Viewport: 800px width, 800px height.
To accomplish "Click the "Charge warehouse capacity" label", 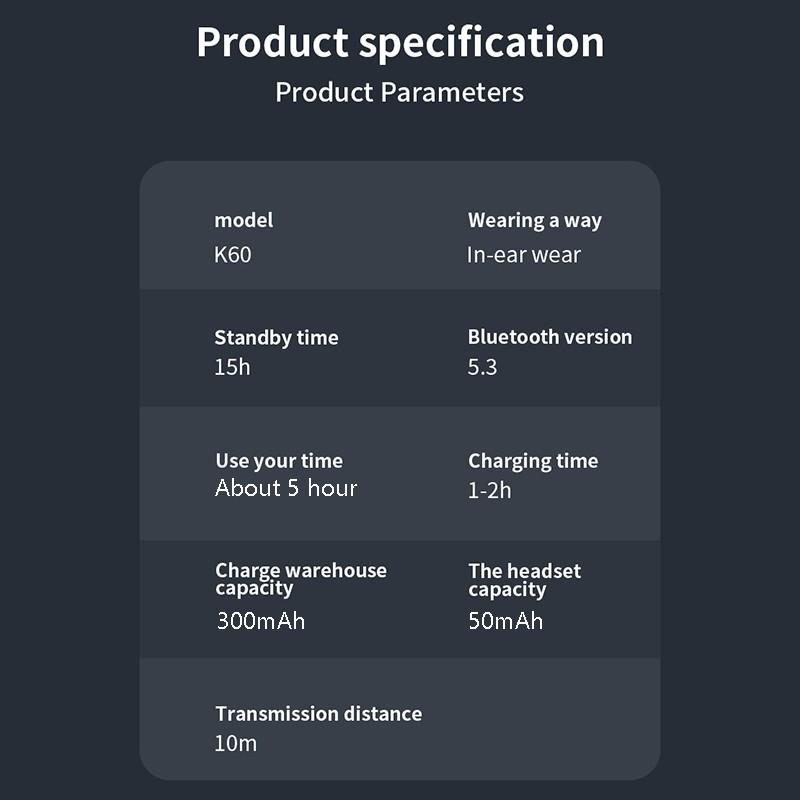I will coord(301,579).
